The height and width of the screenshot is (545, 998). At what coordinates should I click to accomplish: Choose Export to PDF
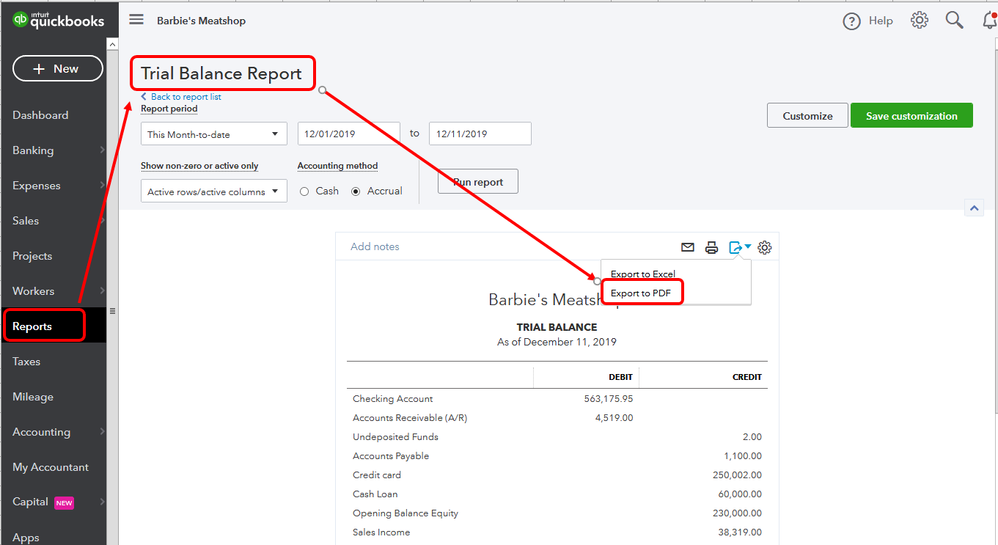click(x=641, y=293)
